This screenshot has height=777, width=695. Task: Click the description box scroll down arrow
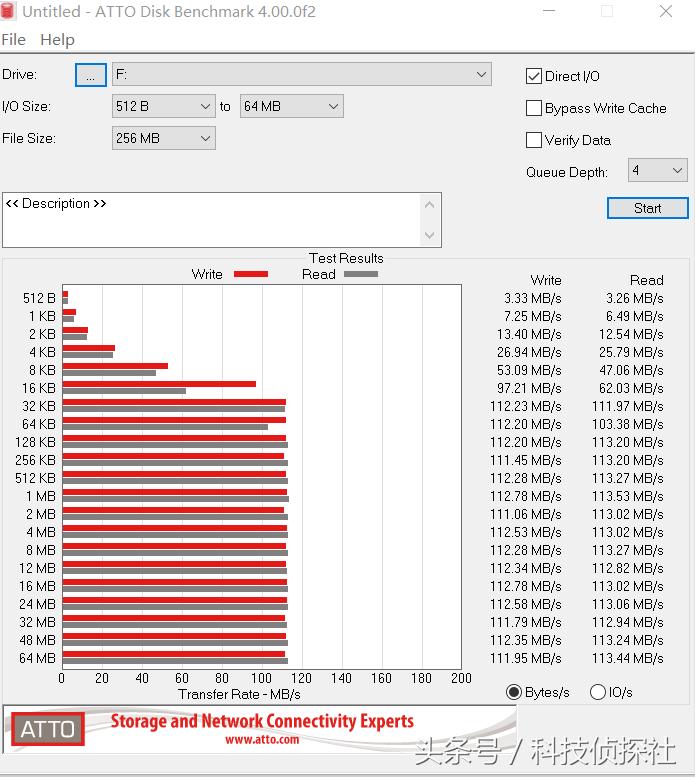[x=430, y=236]
